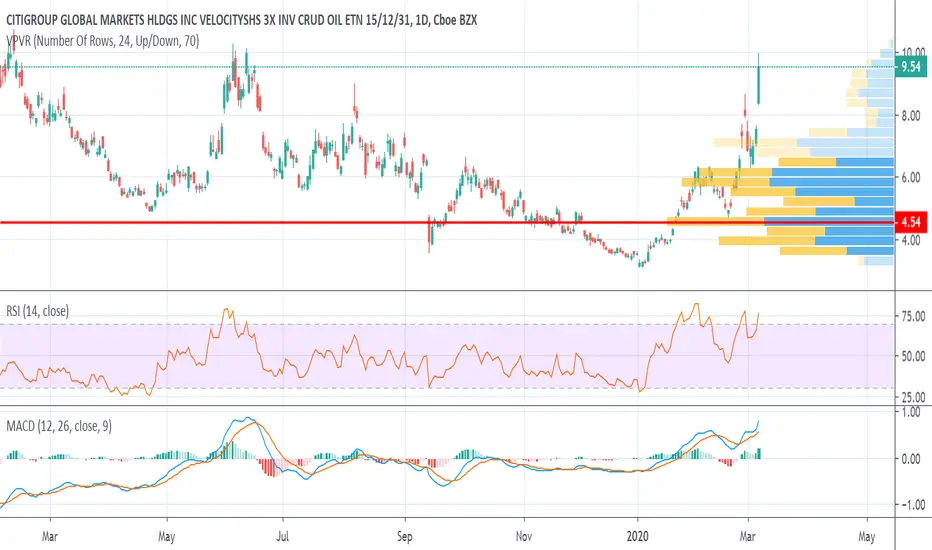
Task: Click the Mar label right after 2020
Action: tap(747, 536)
